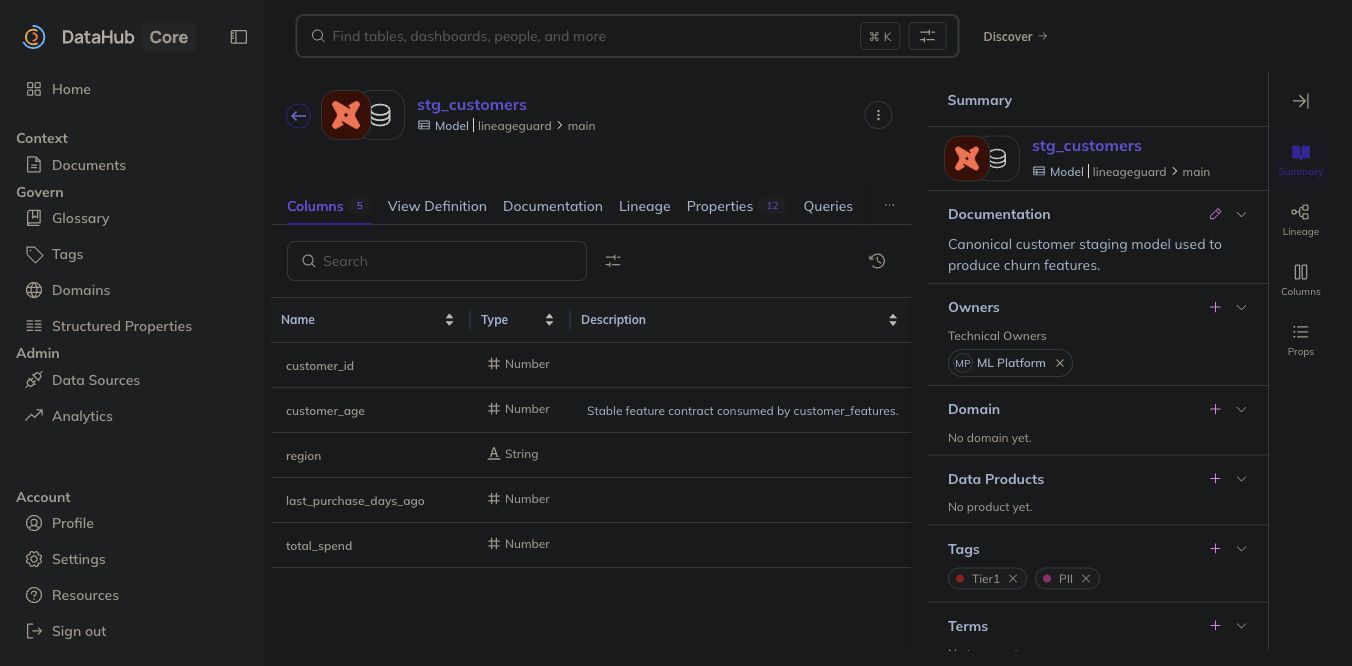This screenshot has height=666, width=1352.
Task: Open schema version history clock icon
Action: (x=877, y=261)
